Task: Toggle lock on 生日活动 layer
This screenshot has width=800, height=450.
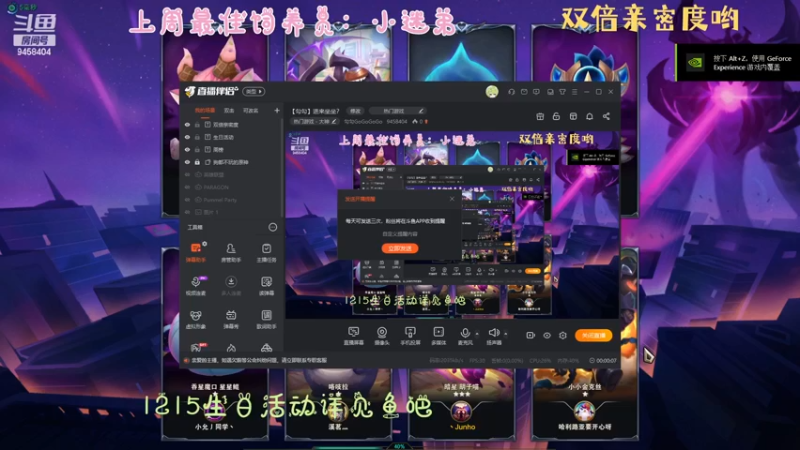Action: coord(197,137)
